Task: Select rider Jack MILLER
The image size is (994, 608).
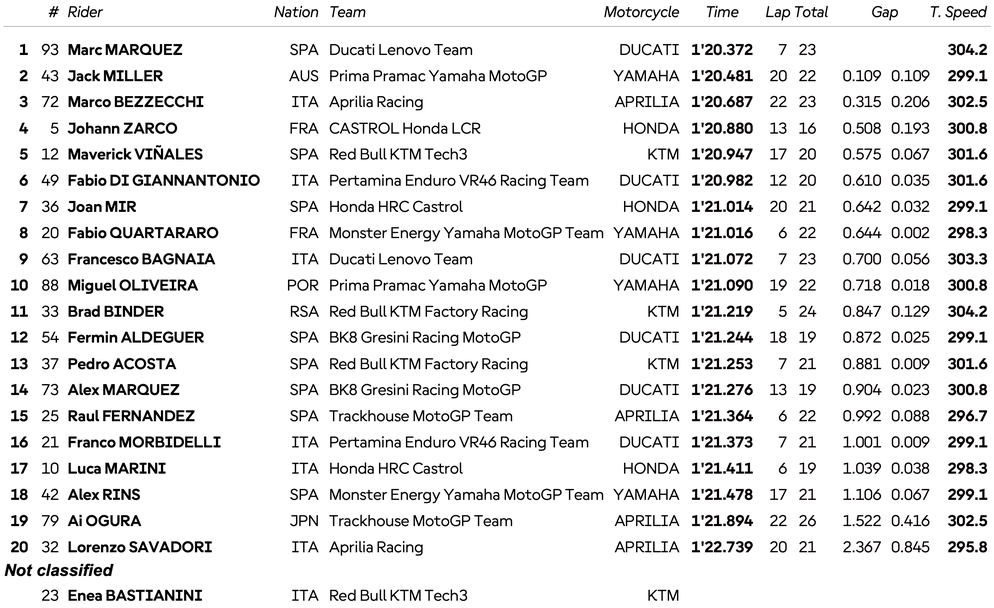Action: point(115,76)
